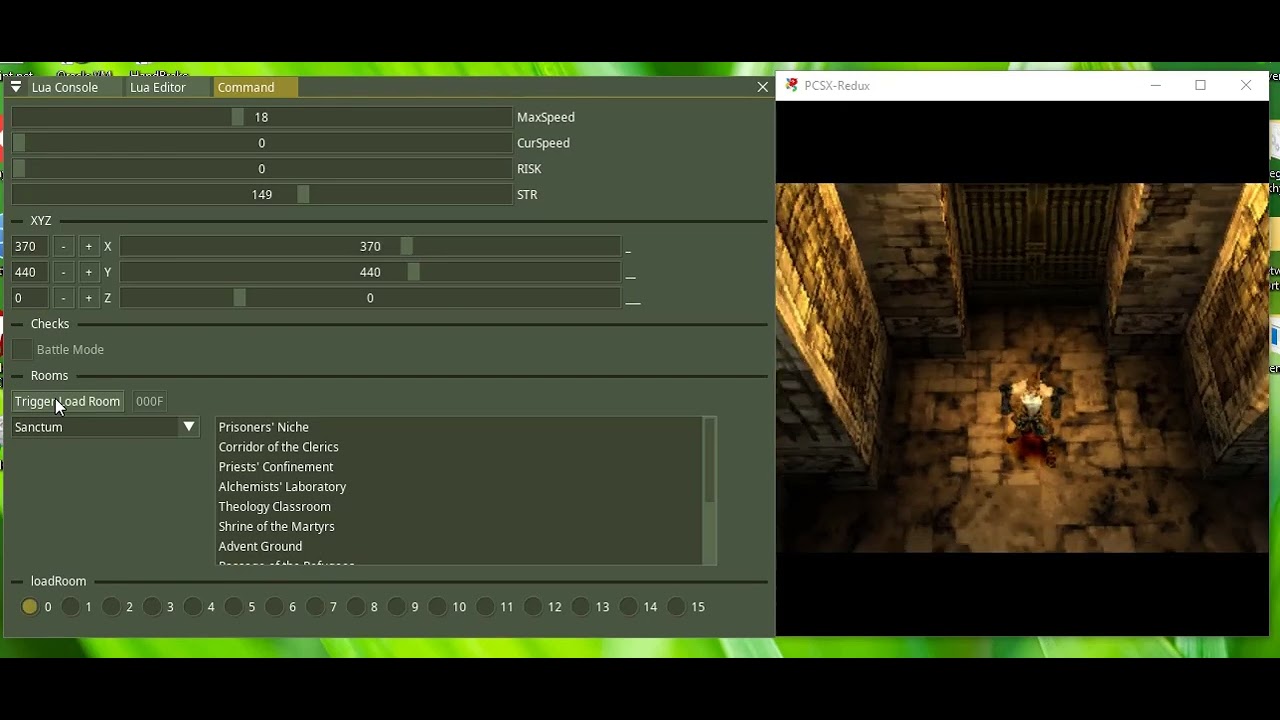The height and width of the screenshot is (720, 1280).
Task: Select loadRoom radio button 6
Action: point(275,607)
